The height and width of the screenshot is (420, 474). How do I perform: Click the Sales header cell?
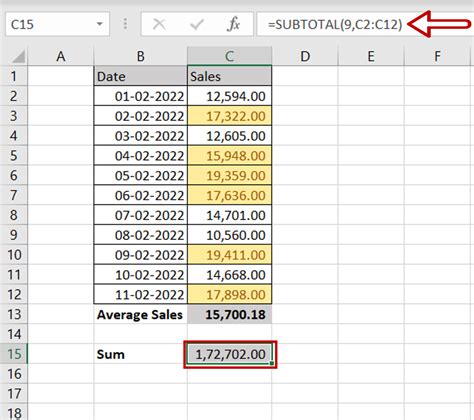click(229, 76)
